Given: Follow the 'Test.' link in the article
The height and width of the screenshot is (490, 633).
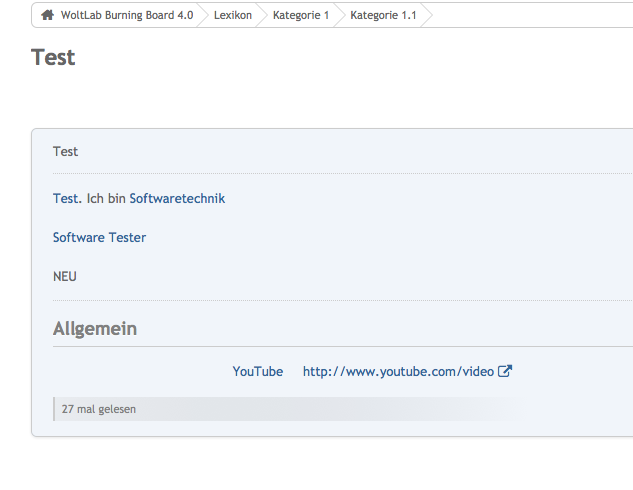Looking at the screenshot, I should 68,198.
